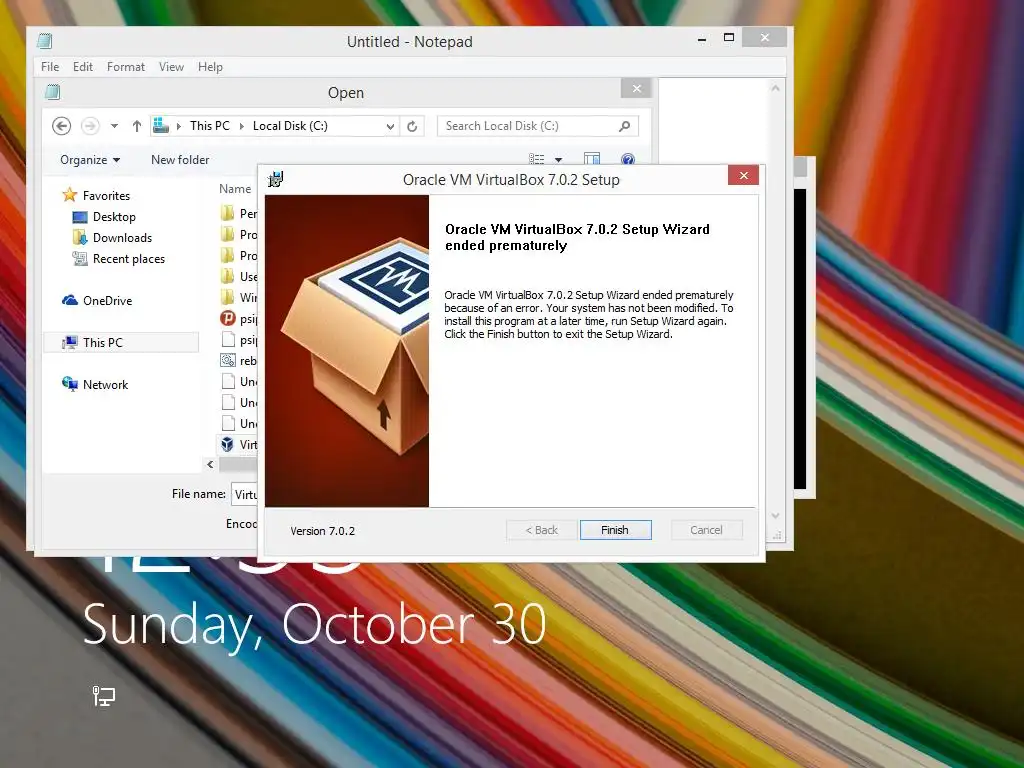
Task: Open the File menu in Notepad
Action: point(50,67)
